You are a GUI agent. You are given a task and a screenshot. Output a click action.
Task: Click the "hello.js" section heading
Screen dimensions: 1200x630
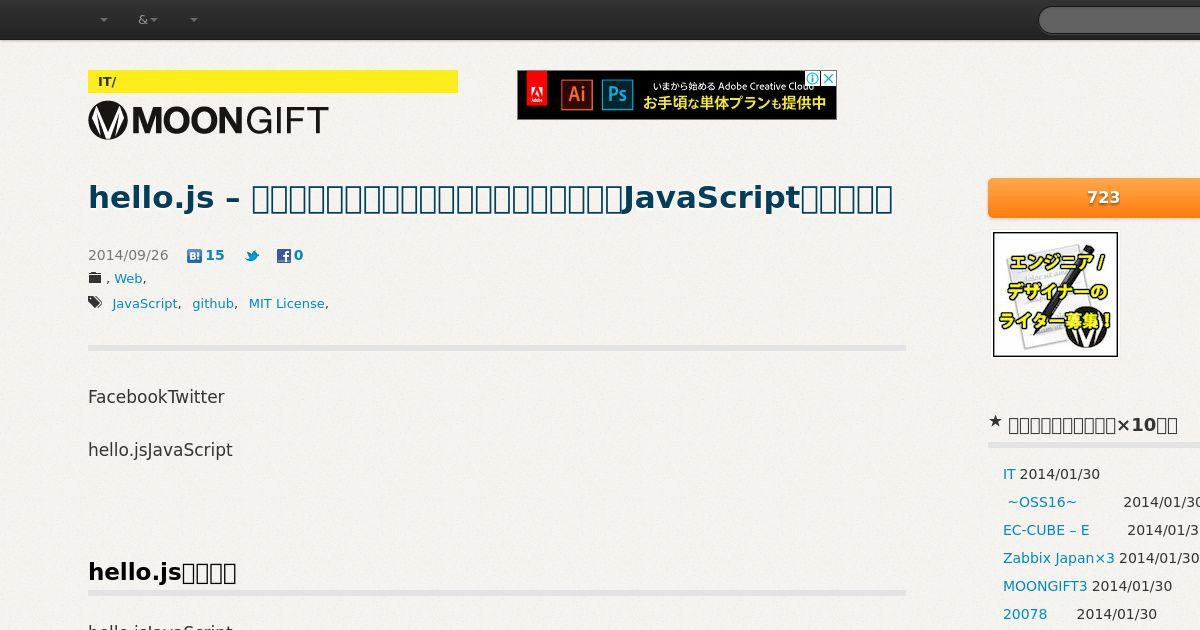162,572
